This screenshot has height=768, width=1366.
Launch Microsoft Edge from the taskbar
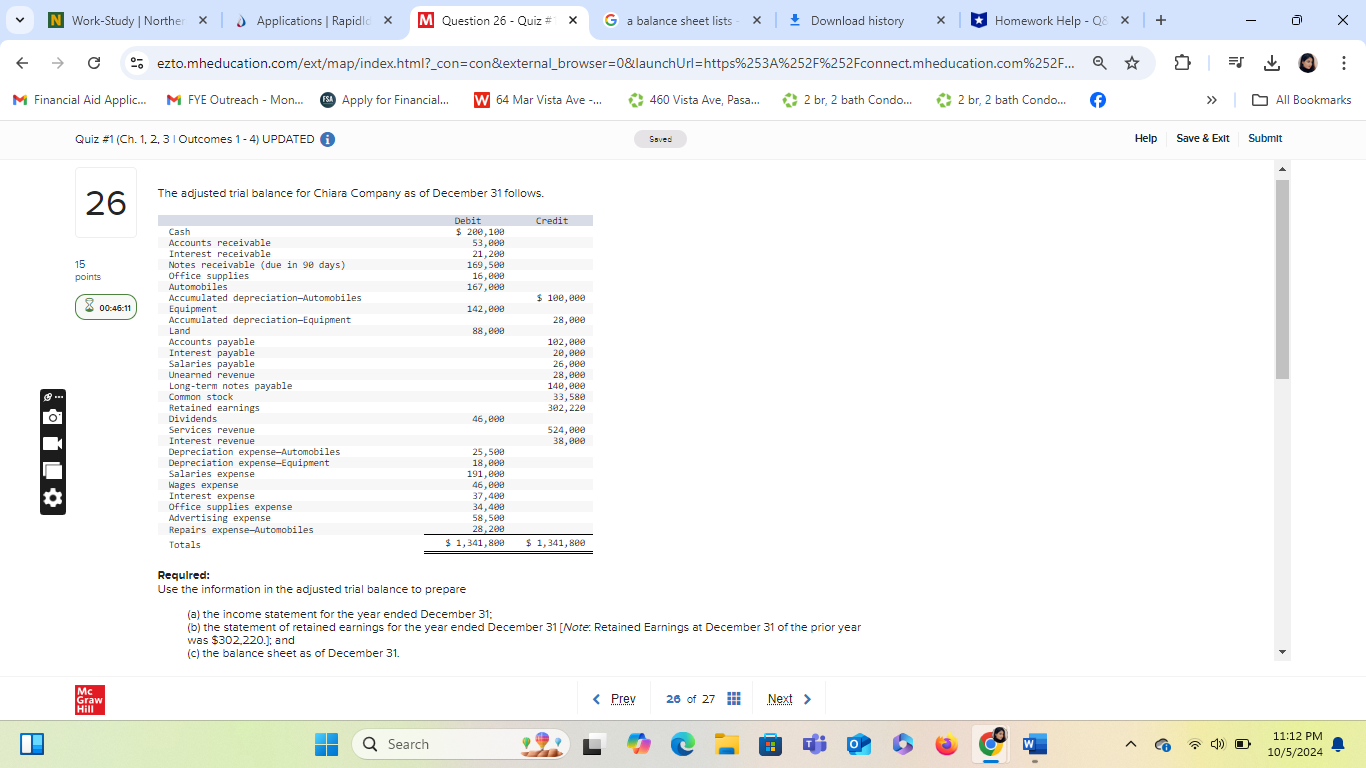[683, 744]
